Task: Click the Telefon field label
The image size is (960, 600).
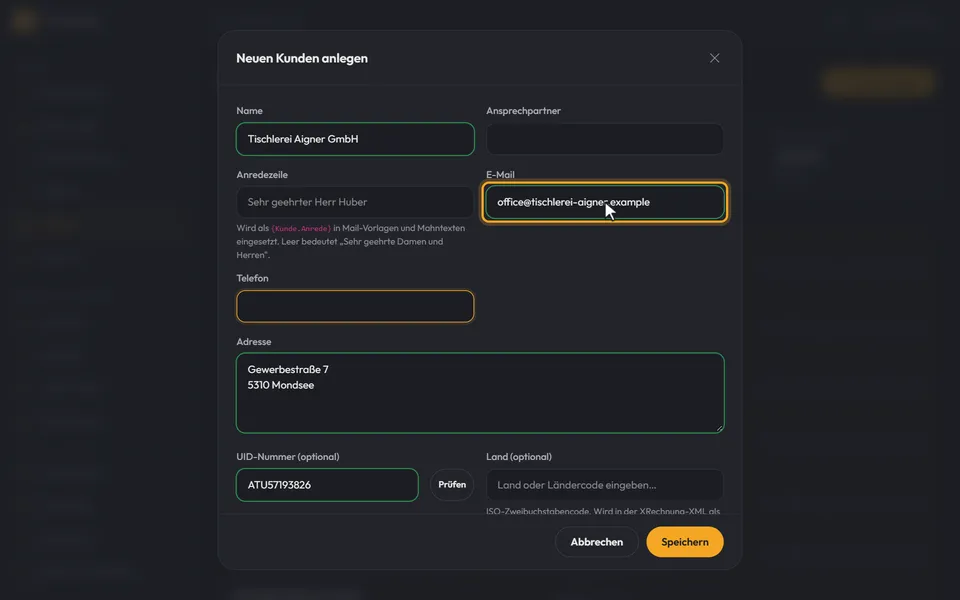Action: pos(252,278)
